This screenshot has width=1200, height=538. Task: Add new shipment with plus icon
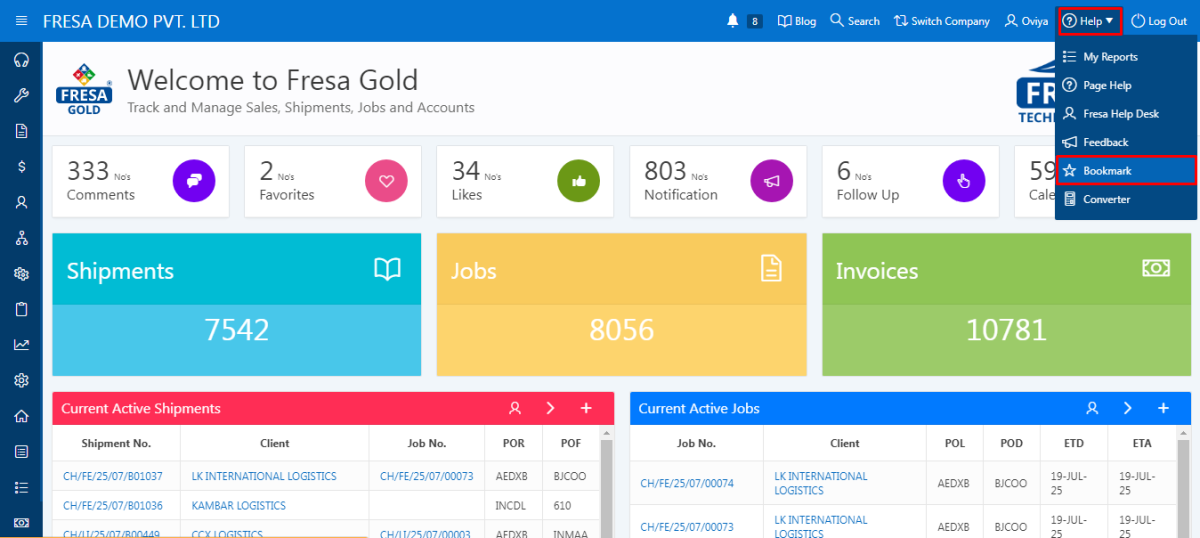pos(586,408)
